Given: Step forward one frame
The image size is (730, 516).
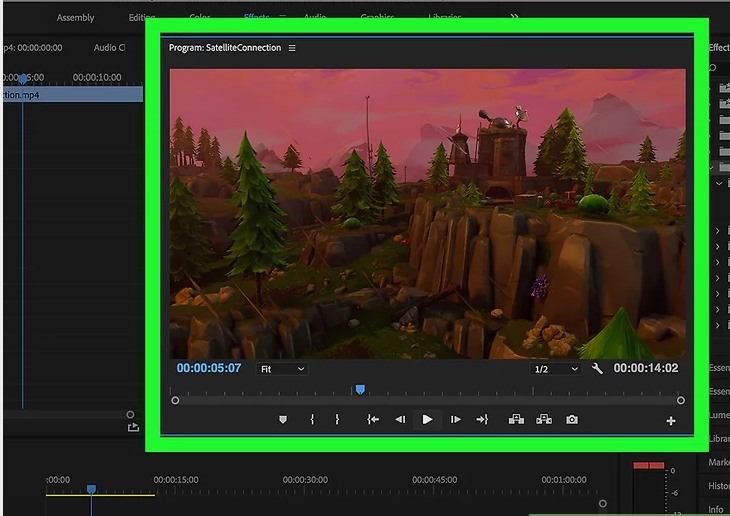Looking at the screenshot, I should tap(455, 420).
